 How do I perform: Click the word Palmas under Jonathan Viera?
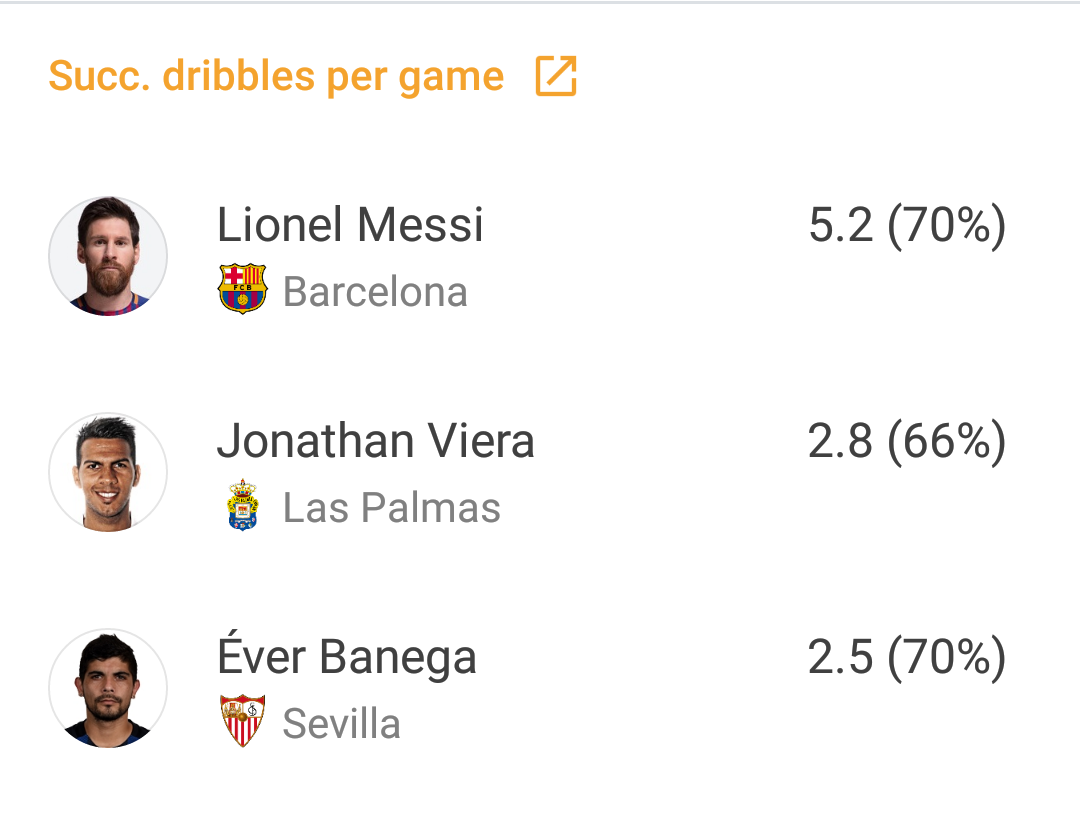tap(430, 508)
